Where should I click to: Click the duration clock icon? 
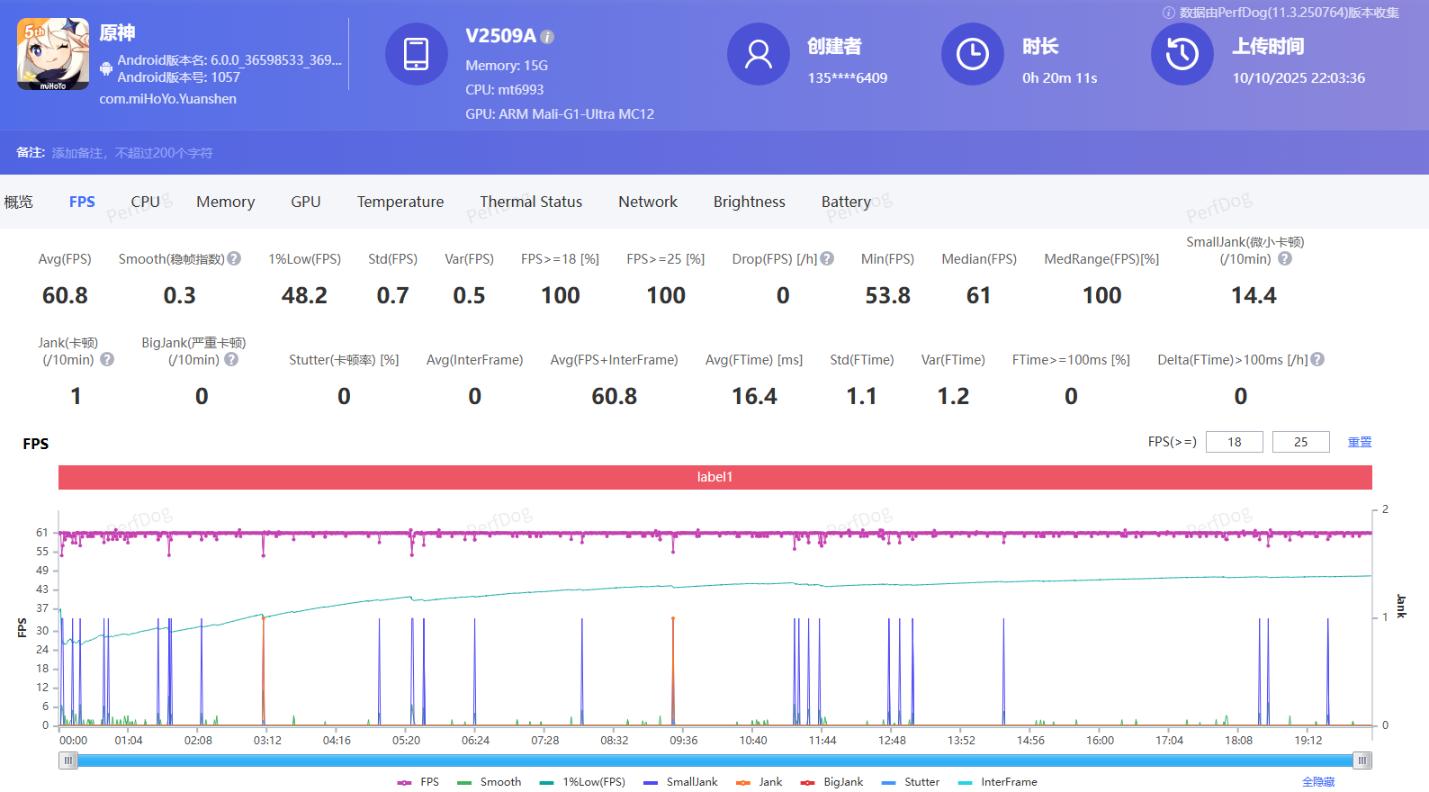tap(972, 54)
